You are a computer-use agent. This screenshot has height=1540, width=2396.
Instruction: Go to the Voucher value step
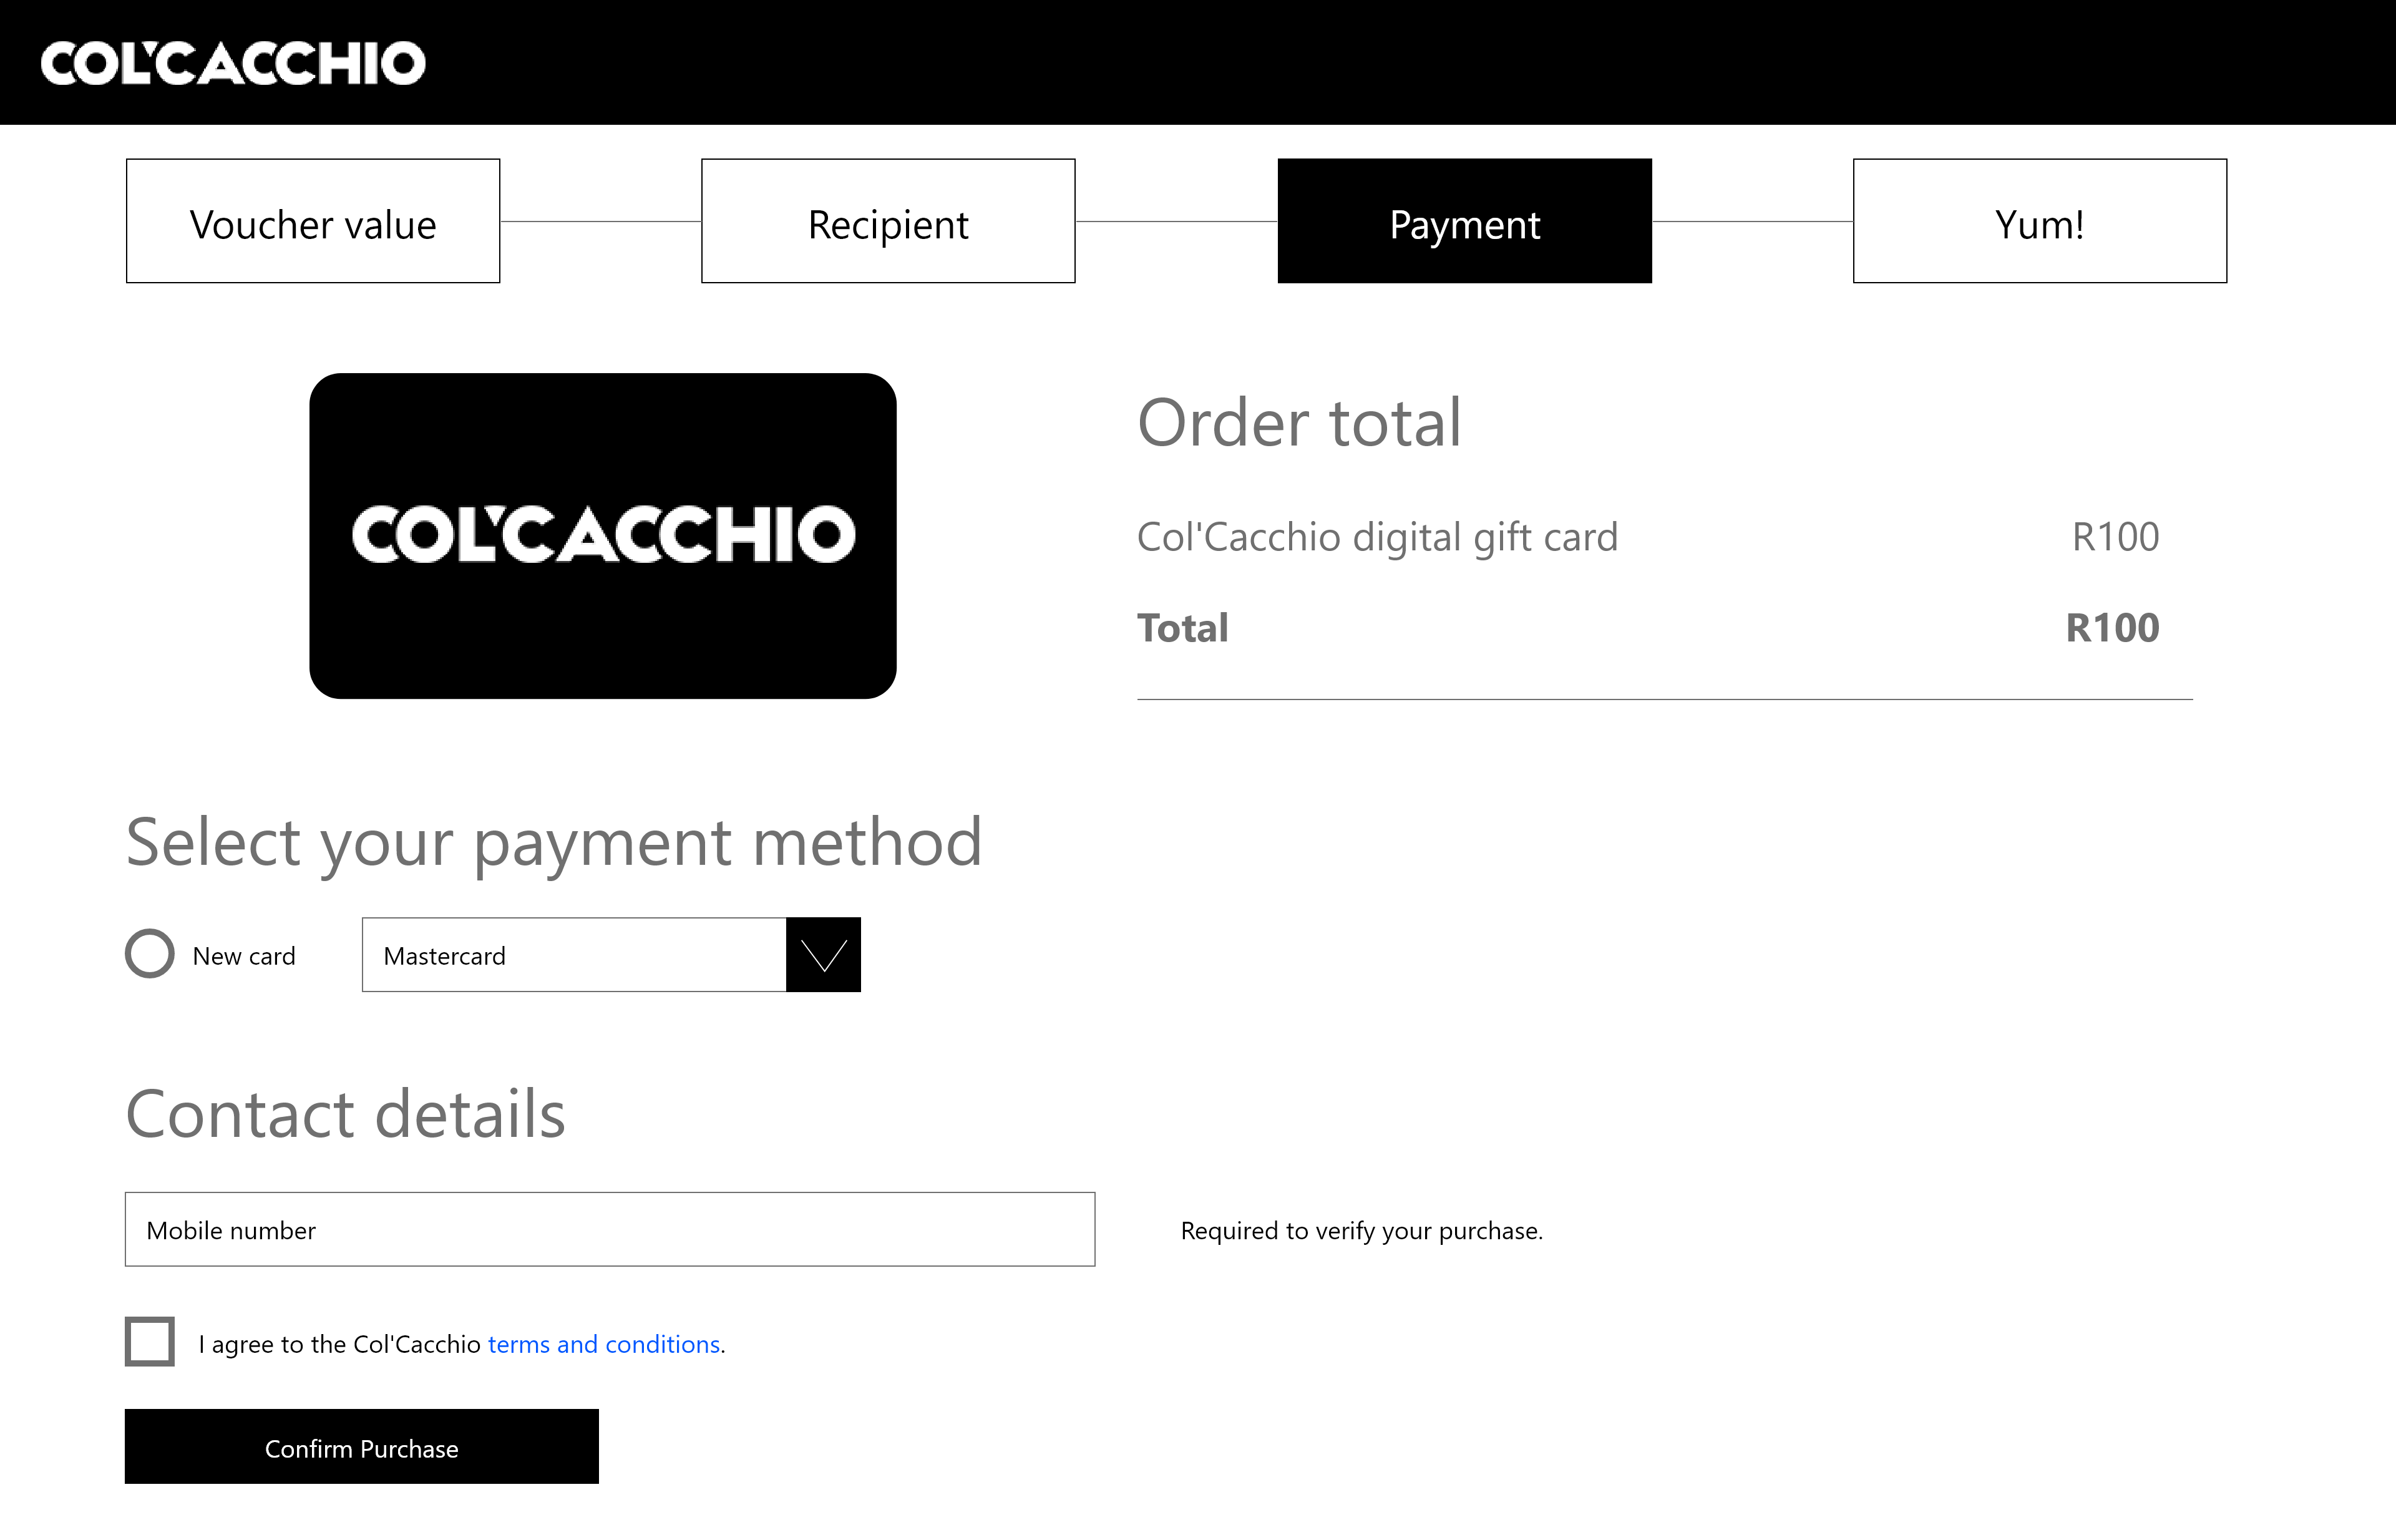pos(313,221)
